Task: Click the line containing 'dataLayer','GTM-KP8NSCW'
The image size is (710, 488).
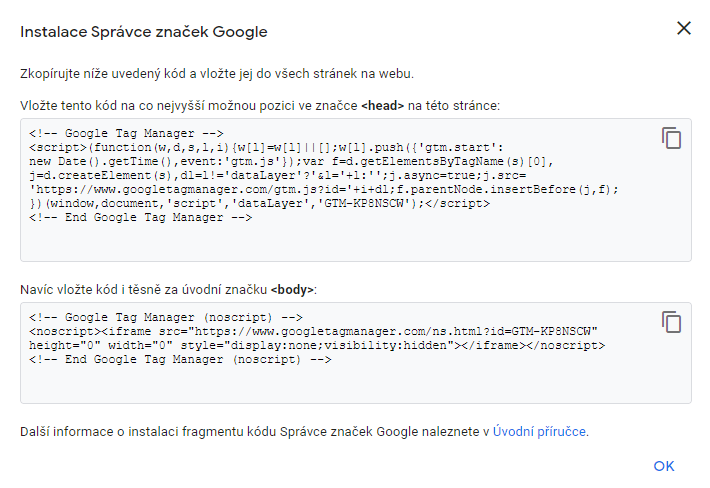Action: click(259, 203)
